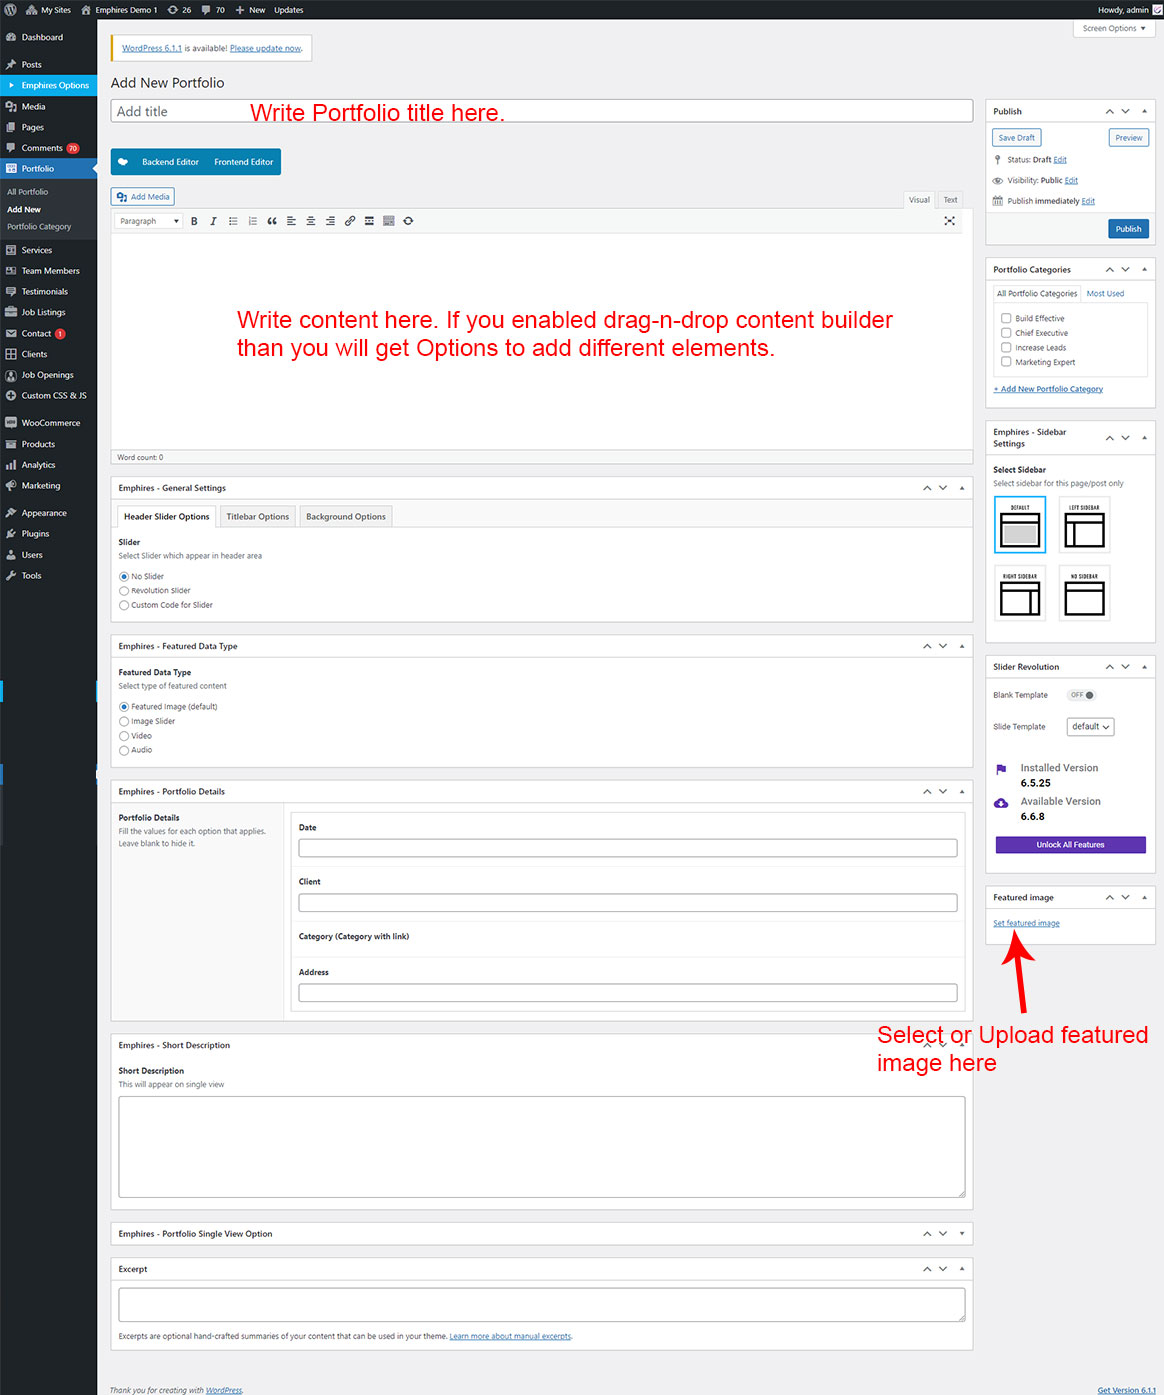This screenshot has height=1395, width=1164.
Task: Click the insert link icon
Action: 350,221
